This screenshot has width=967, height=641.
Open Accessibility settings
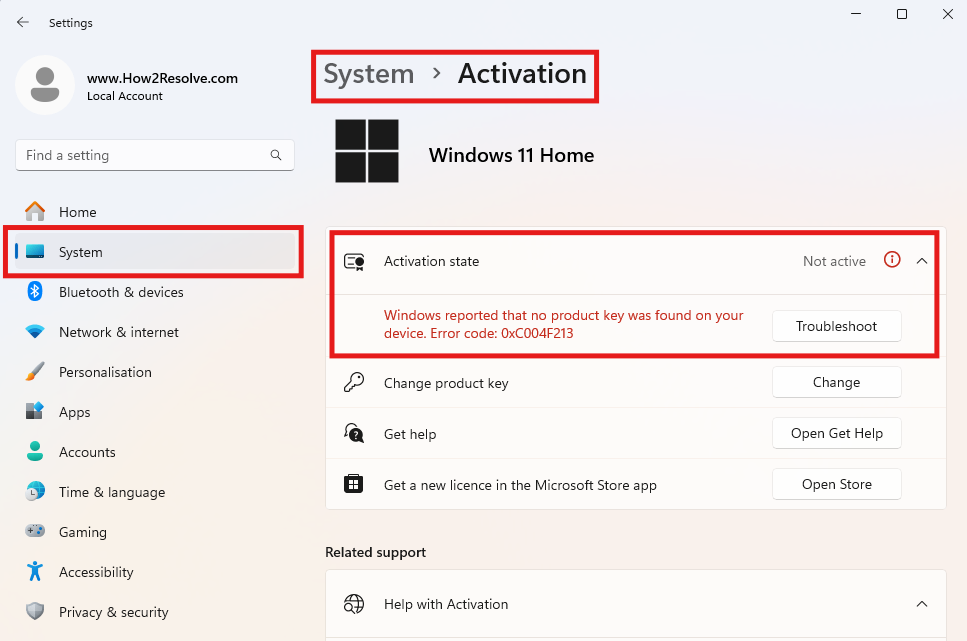(154, 572)
